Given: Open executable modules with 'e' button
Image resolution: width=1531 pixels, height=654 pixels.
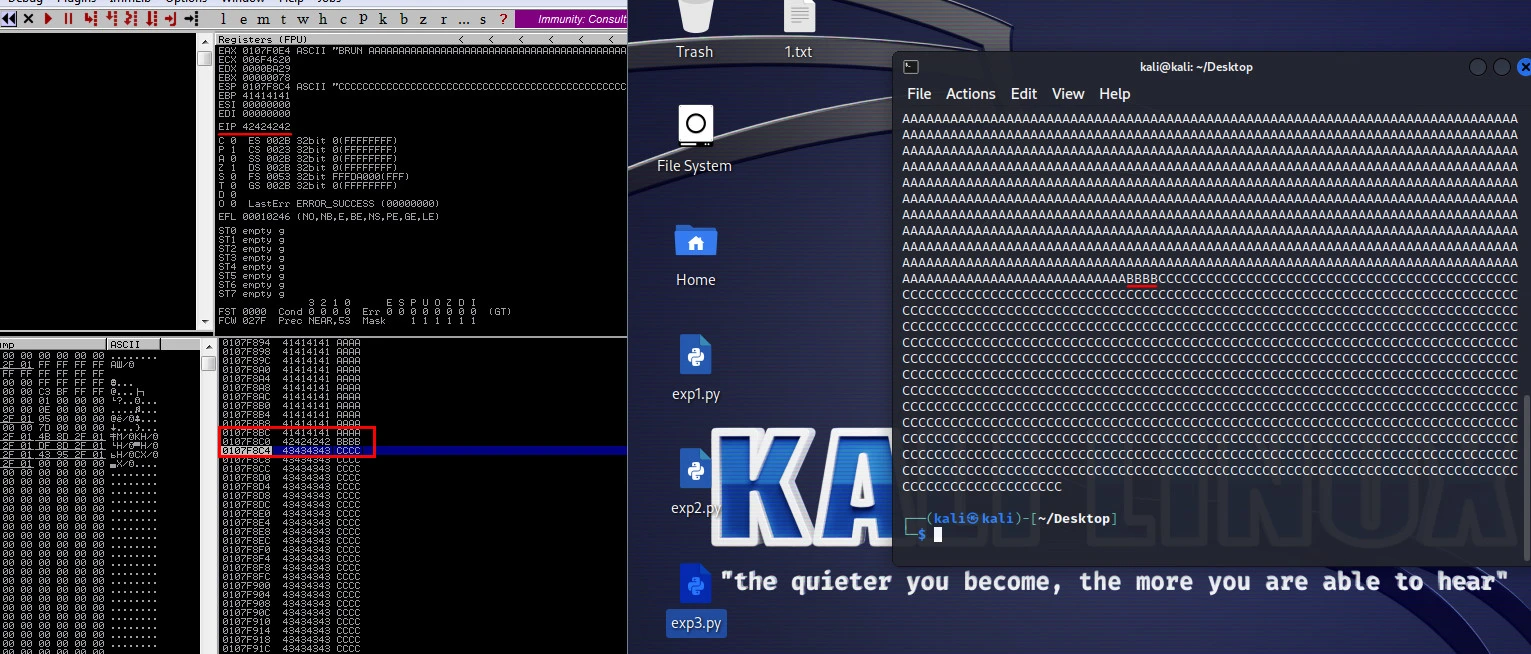Looking at the screenshot, I should 243,19.
